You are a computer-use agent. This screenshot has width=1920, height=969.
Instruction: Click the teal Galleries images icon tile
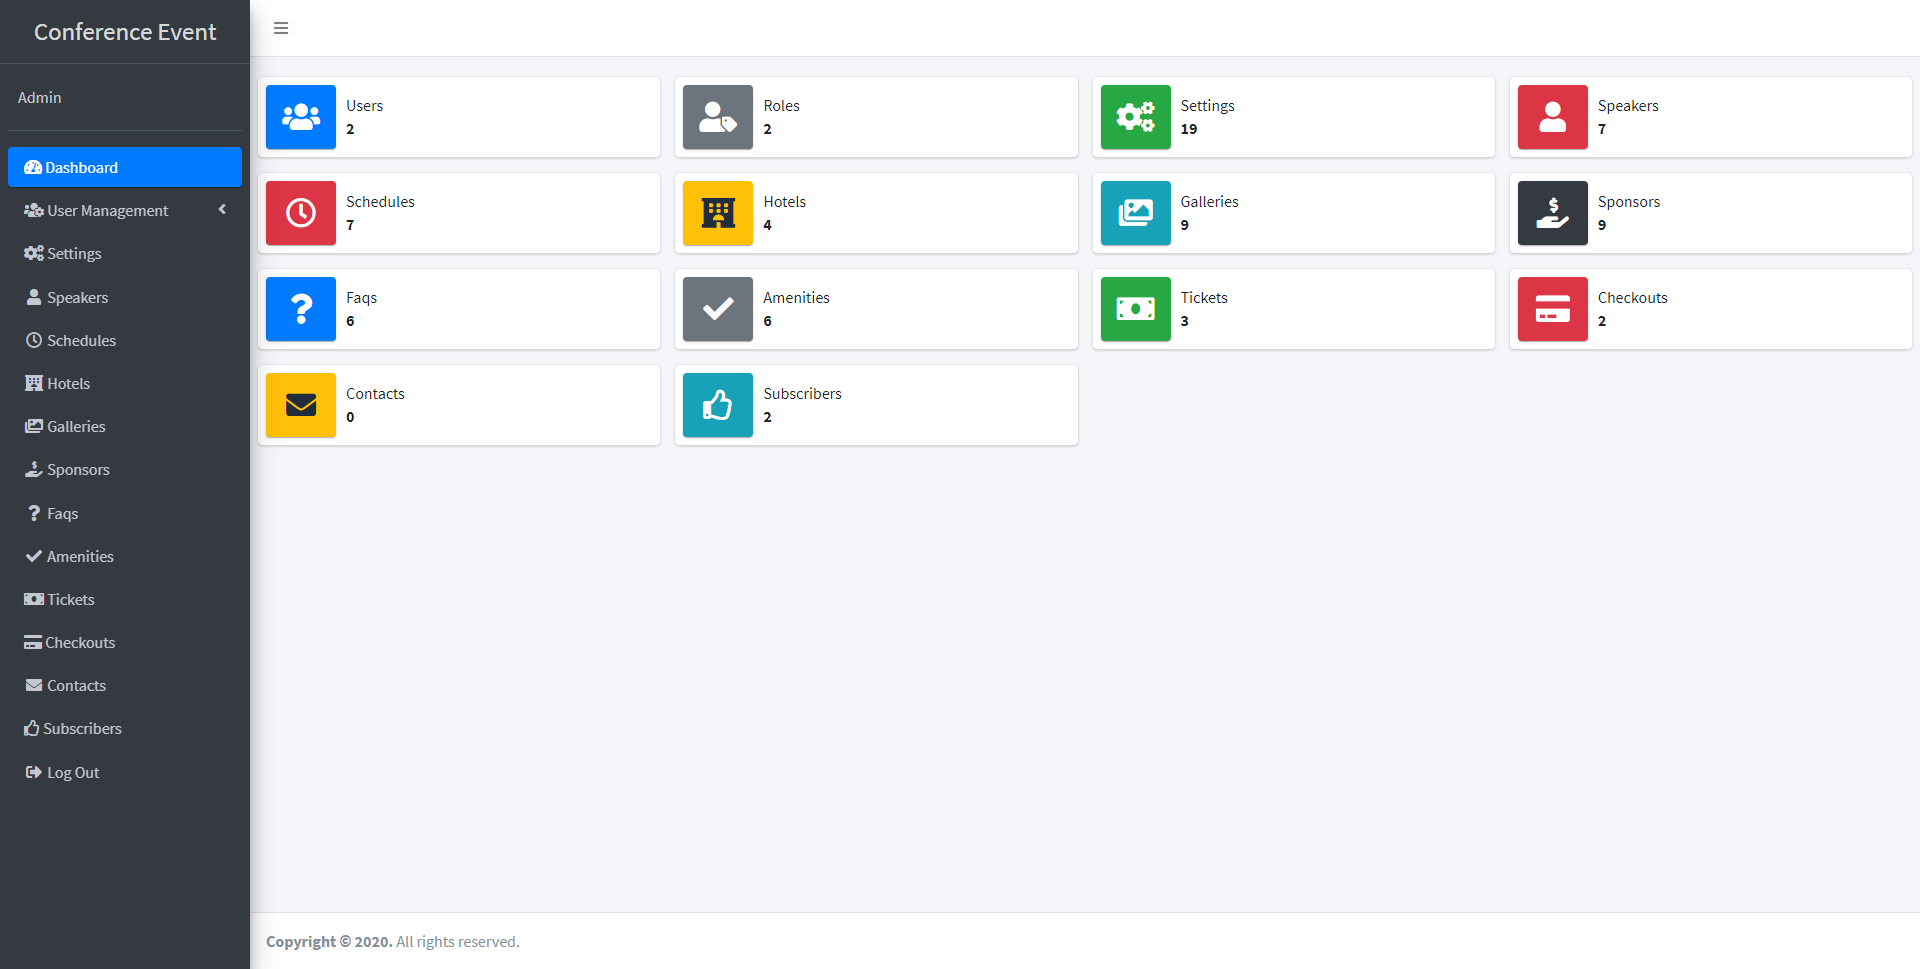pos(1135,213)
